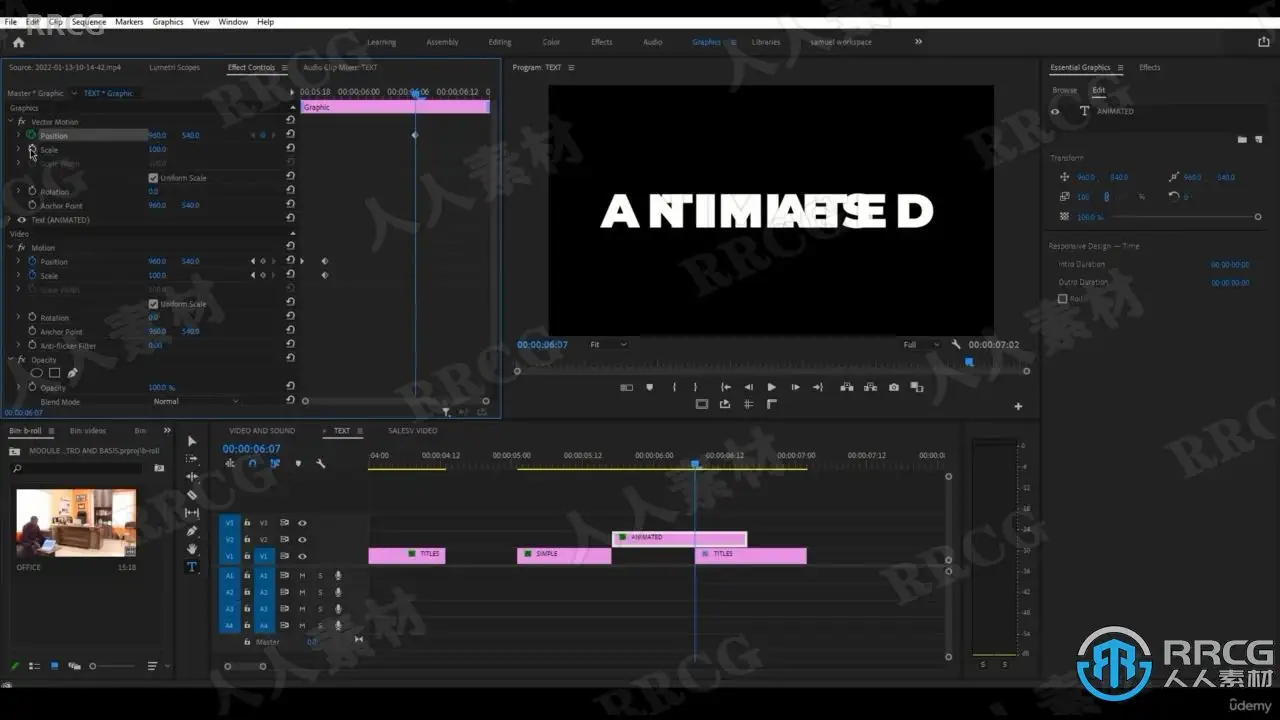Viewport: 1280px width, 720px height.
Task: Hide ANIMATED layer in Essential Graphics
Action: point(1054,112)
